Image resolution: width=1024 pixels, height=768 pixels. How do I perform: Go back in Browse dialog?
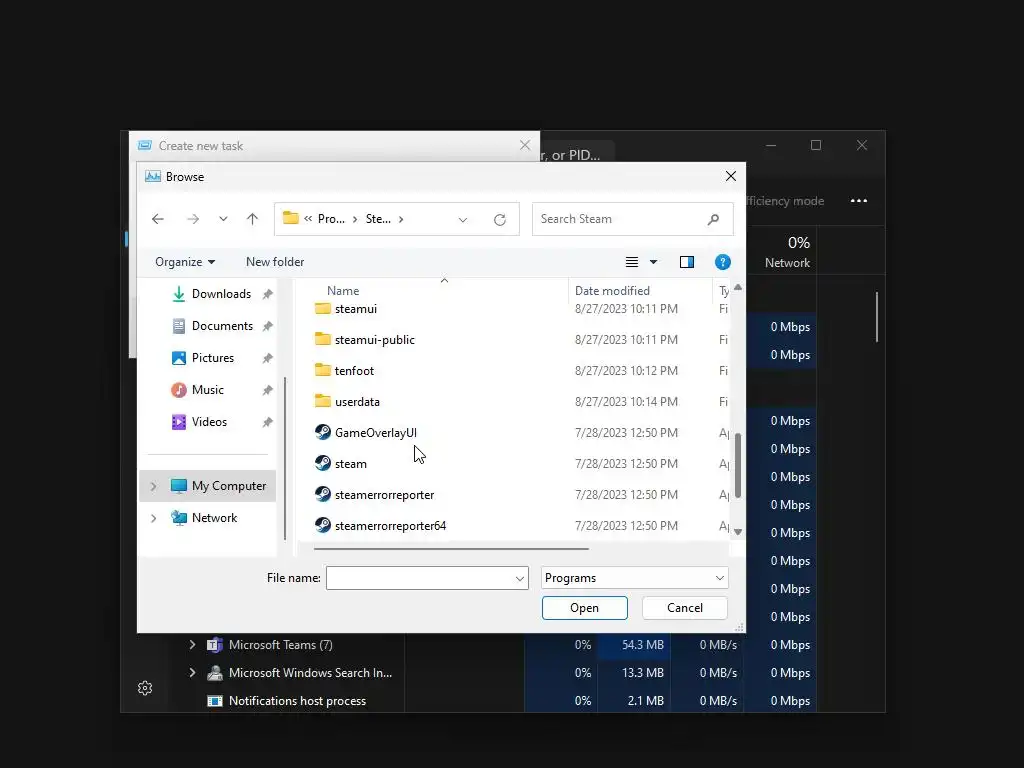pyautogui.click(x=157, y=219)
